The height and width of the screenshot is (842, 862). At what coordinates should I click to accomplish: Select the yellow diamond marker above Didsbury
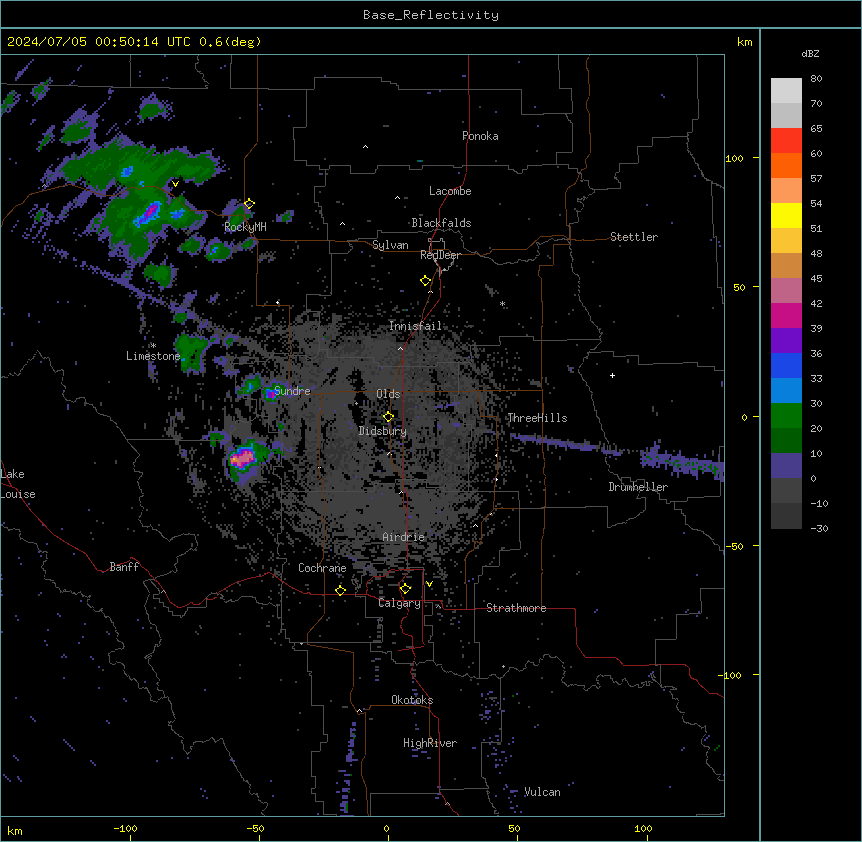388,417
